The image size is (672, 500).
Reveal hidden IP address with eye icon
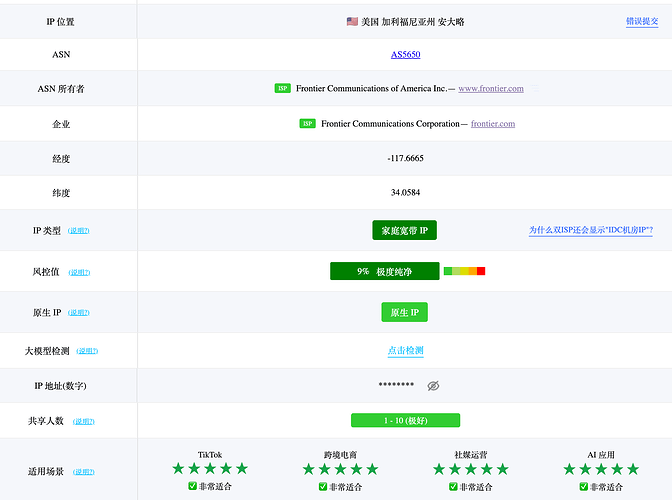click(433, 386)
